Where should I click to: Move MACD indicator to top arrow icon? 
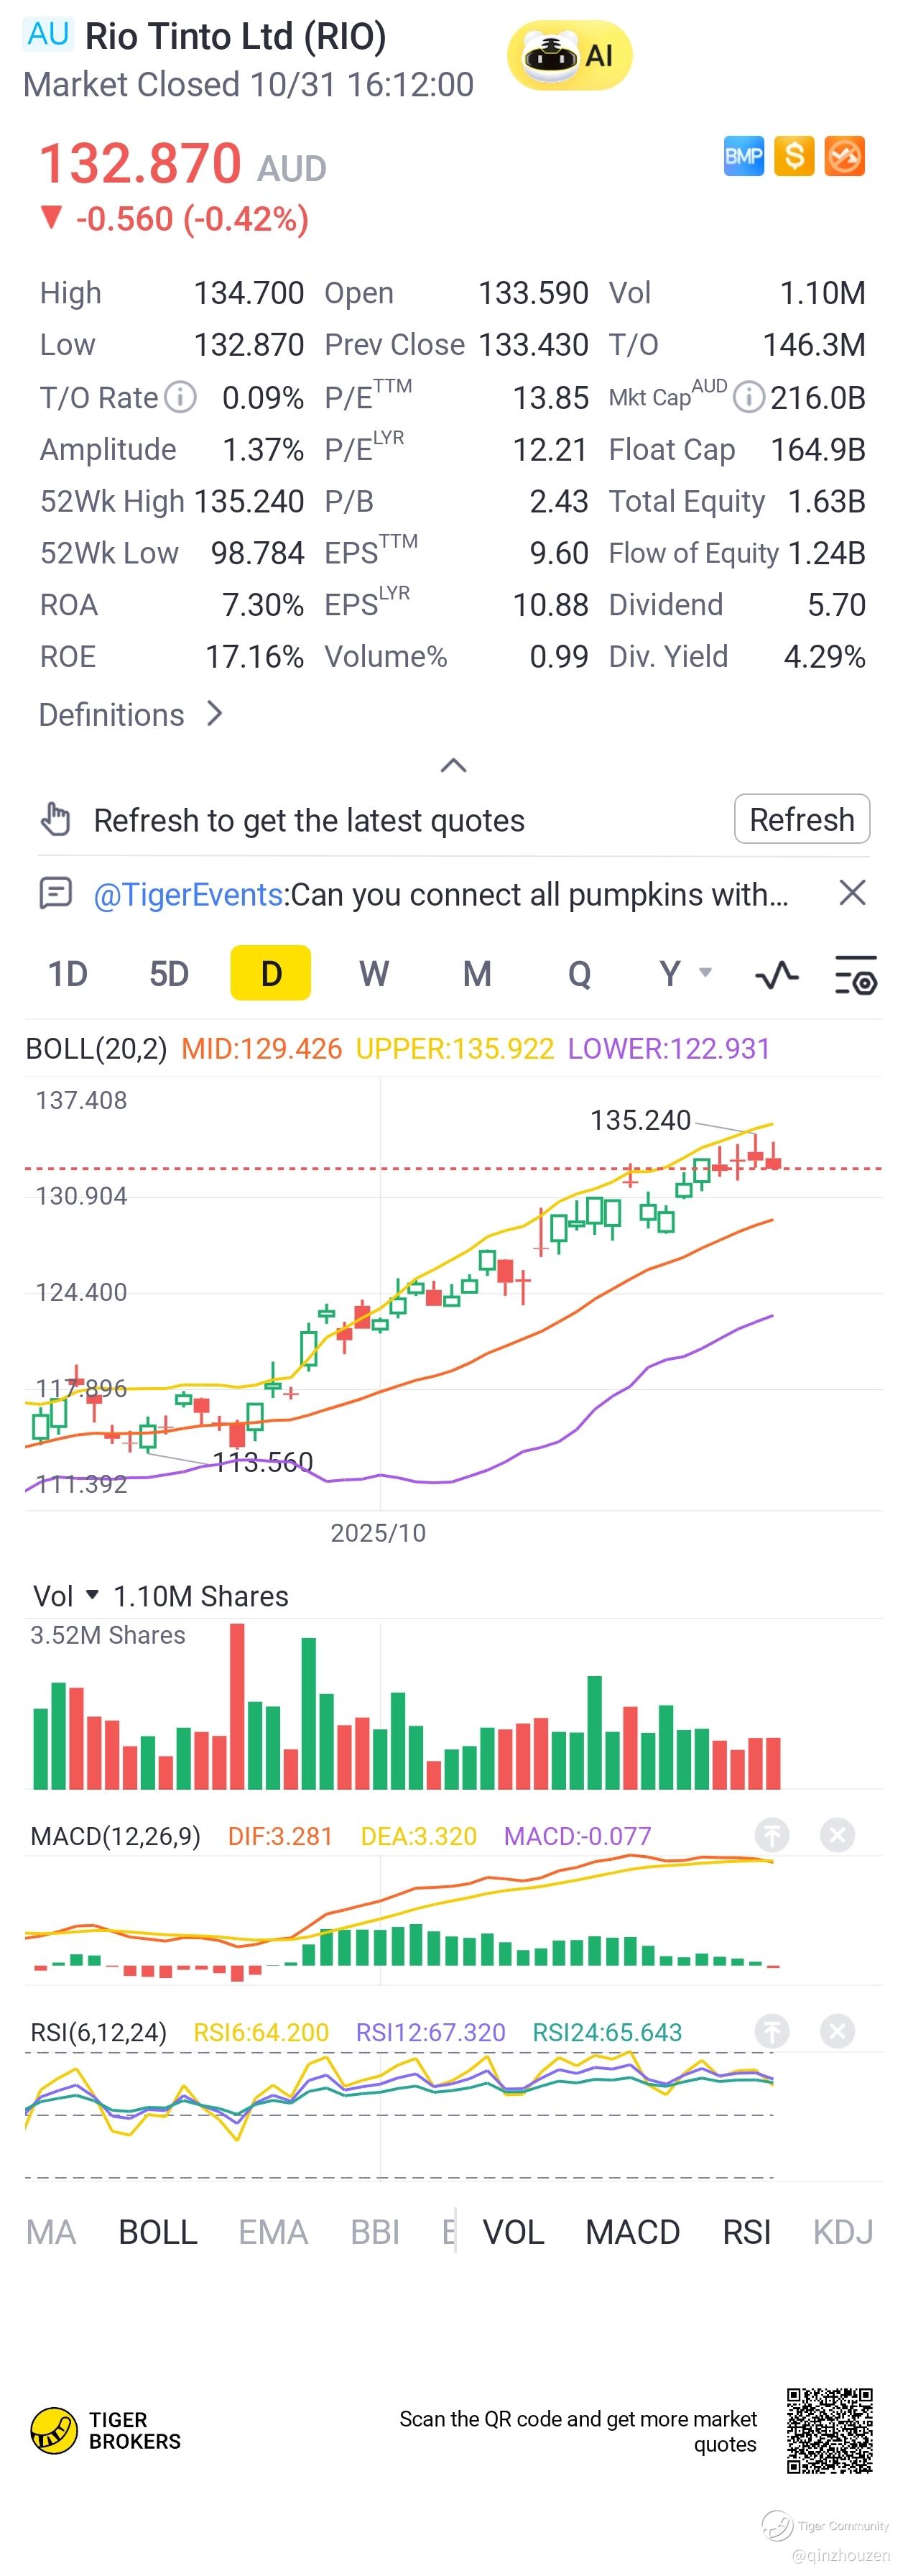point(771,1835)
